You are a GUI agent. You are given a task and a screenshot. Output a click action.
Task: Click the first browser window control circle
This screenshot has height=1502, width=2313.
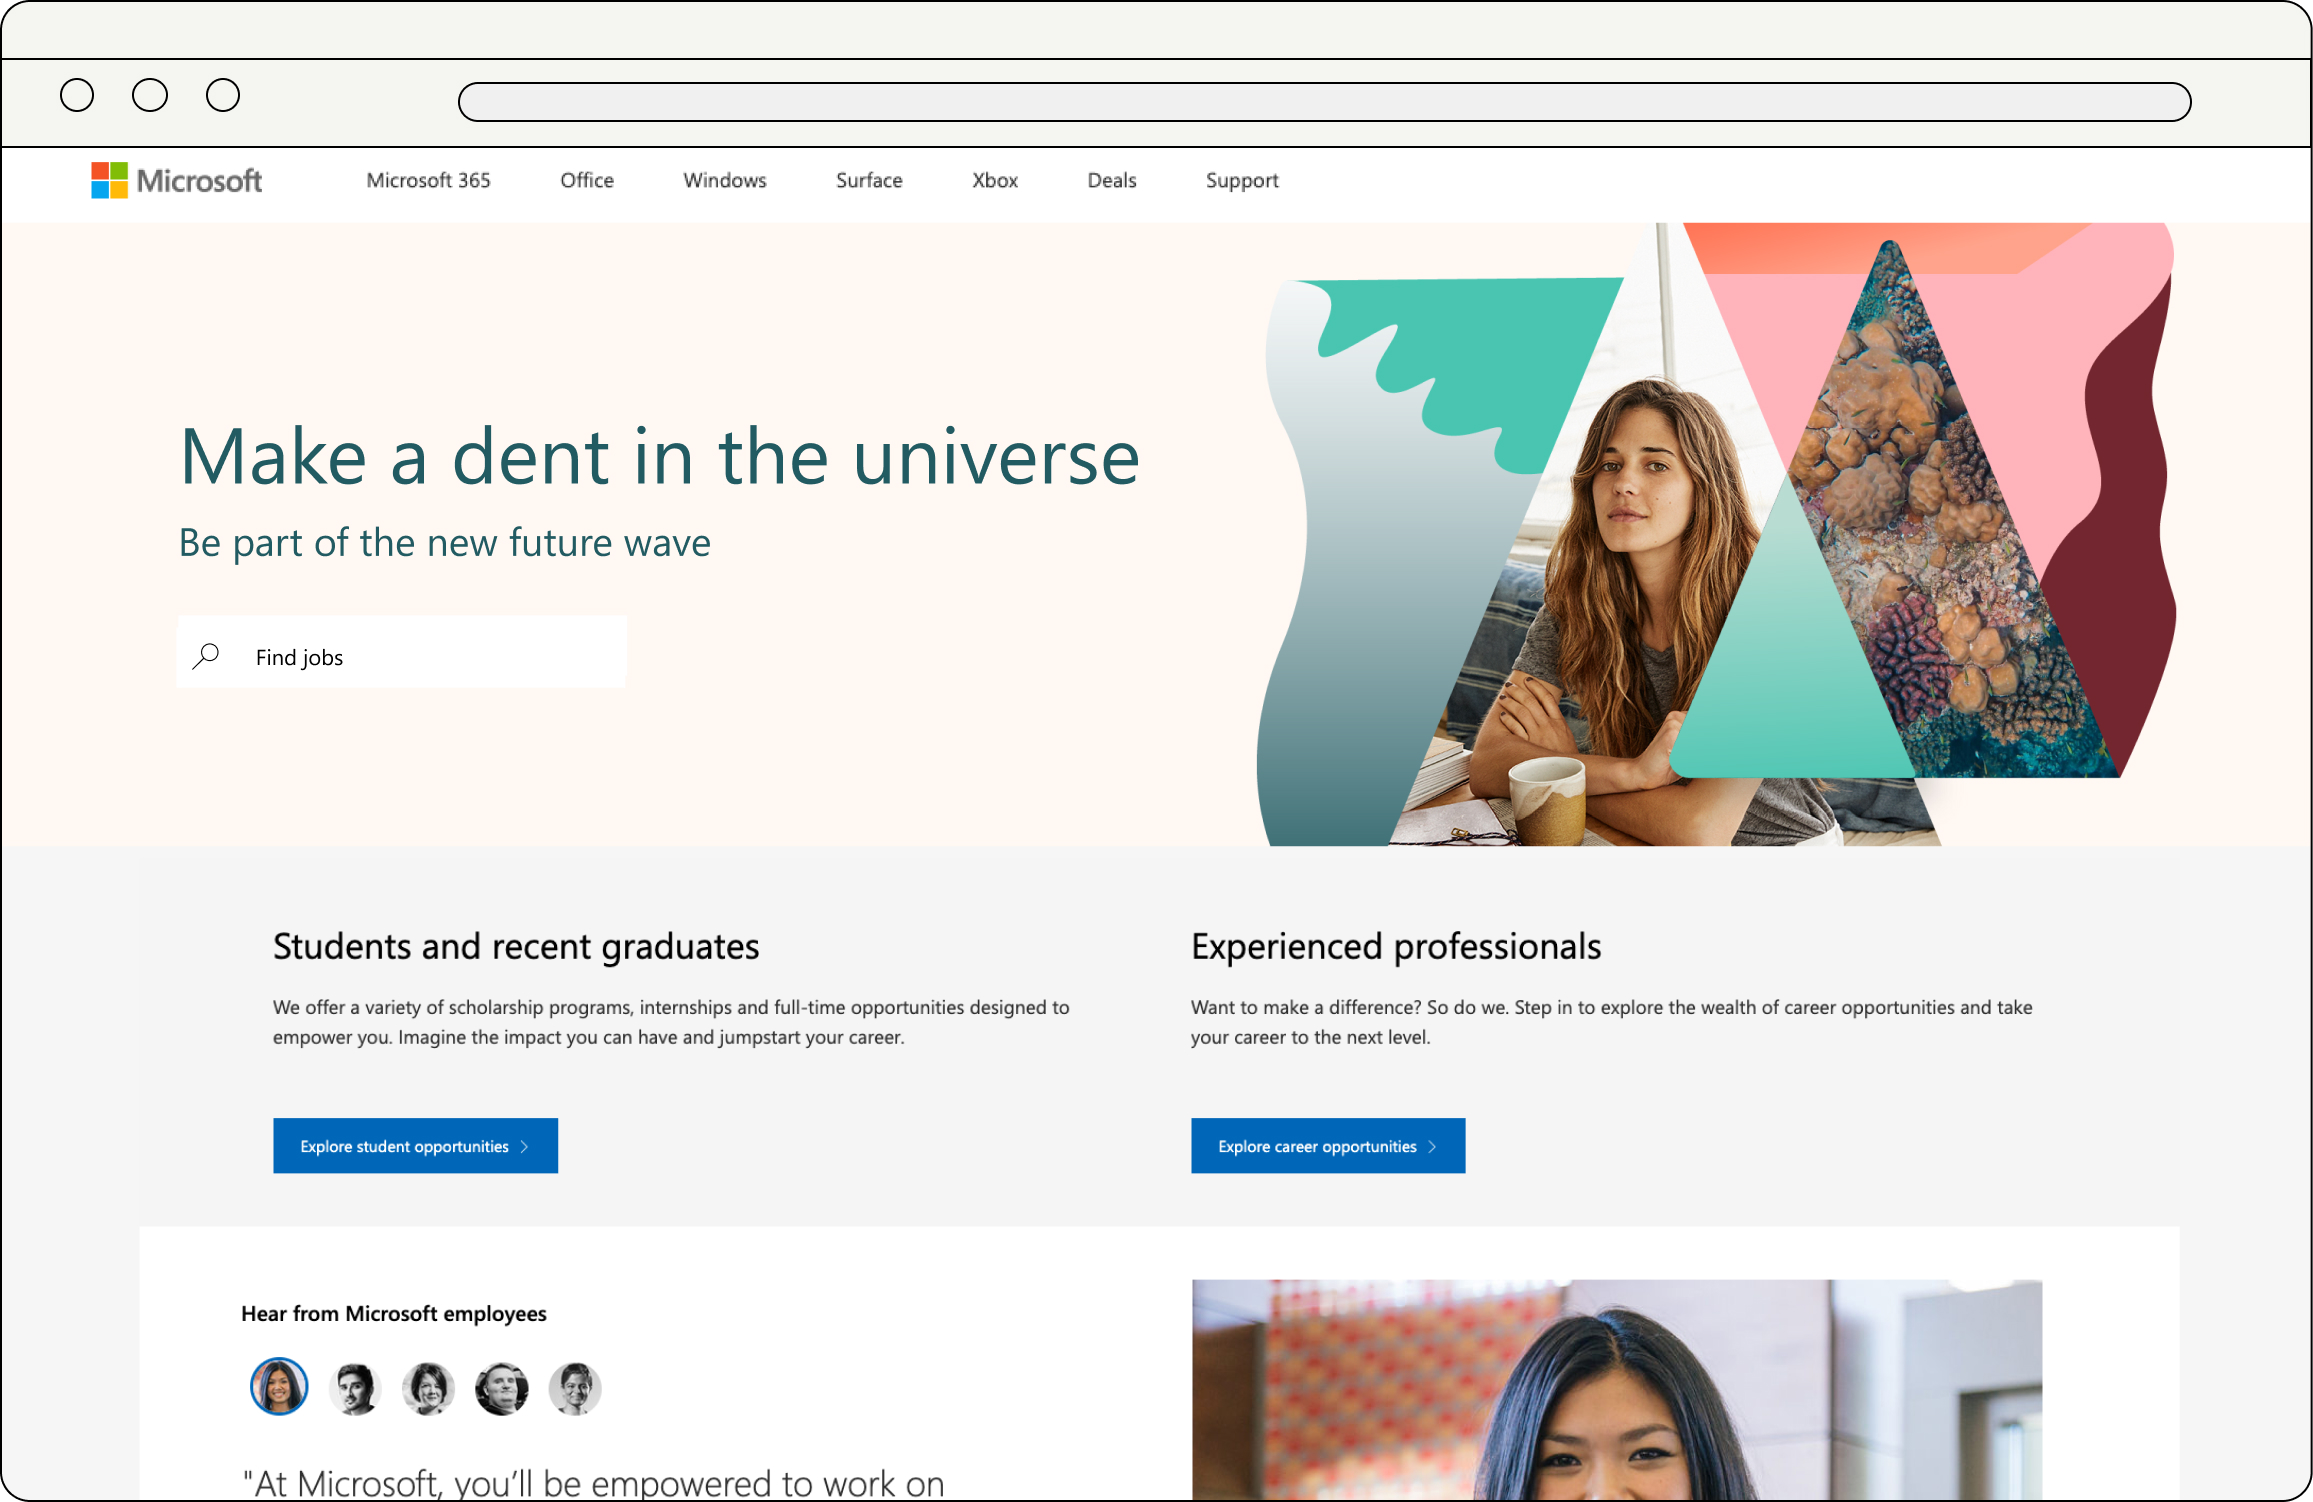77,95
